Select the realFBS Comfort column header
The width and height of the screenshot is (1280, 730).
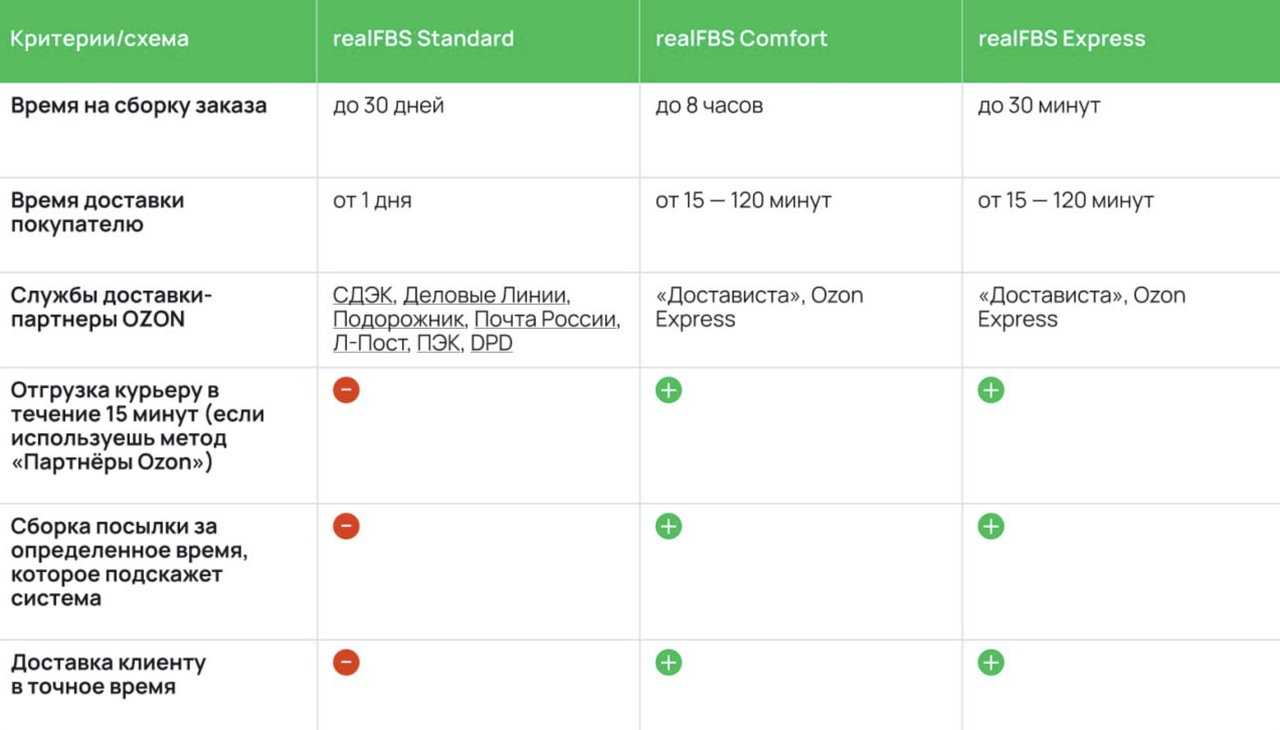[x=801, y=41]
